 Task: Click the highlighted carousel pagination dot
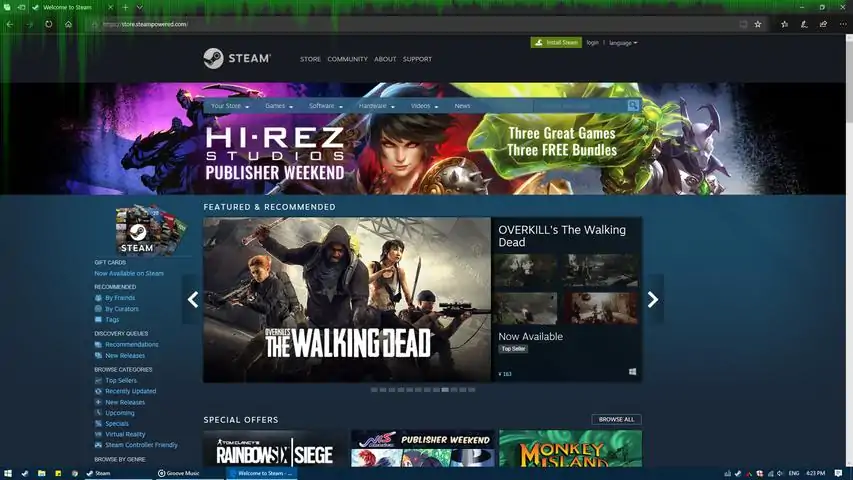(x=445, y=390)
